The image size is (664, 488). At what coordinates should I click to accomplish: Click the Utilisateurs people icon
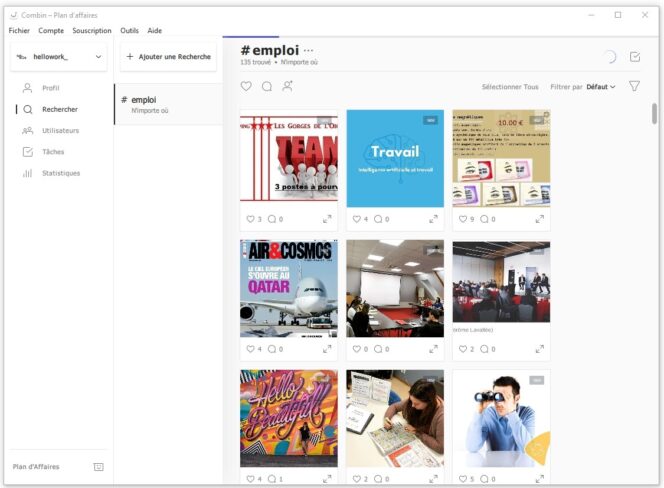[x=28, y=130]
